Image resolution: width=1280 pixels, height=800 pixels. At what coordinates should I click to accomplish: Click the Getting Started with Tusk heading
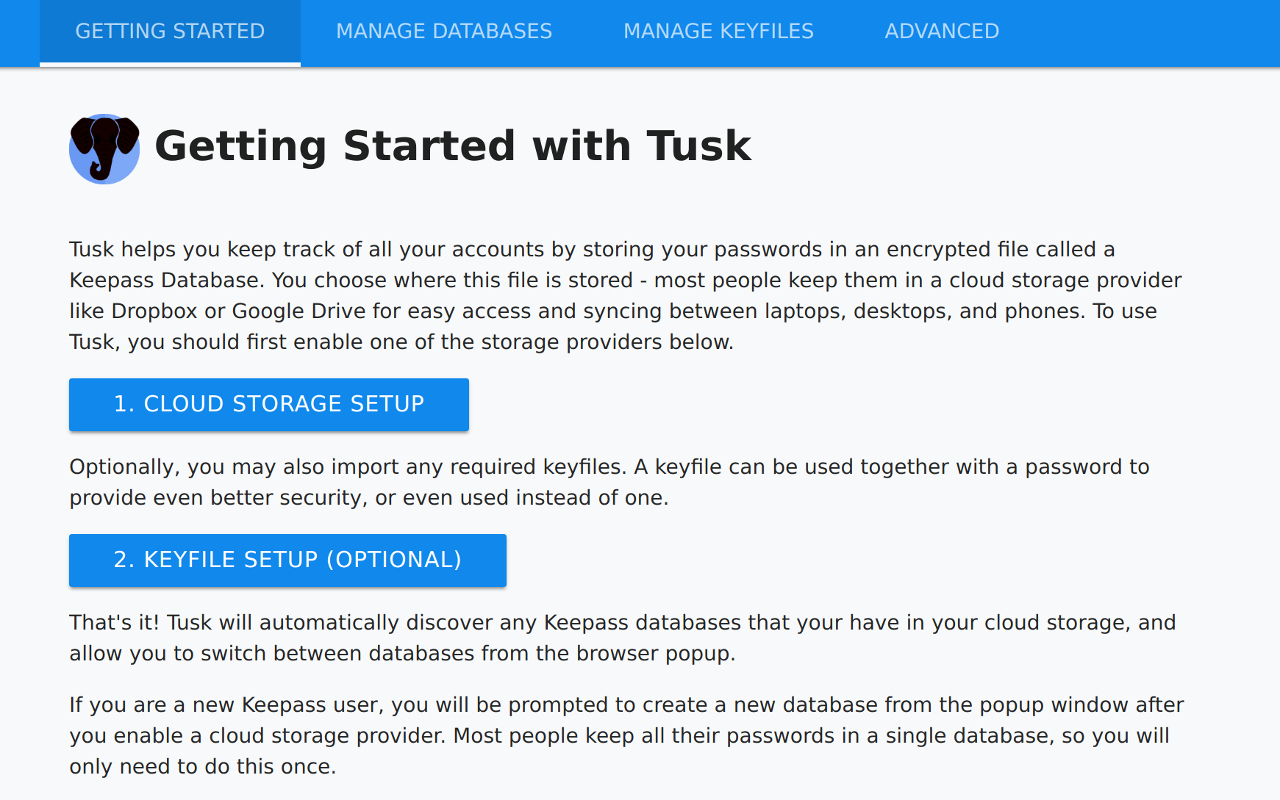pyautogui.click(x=452, y=146)
